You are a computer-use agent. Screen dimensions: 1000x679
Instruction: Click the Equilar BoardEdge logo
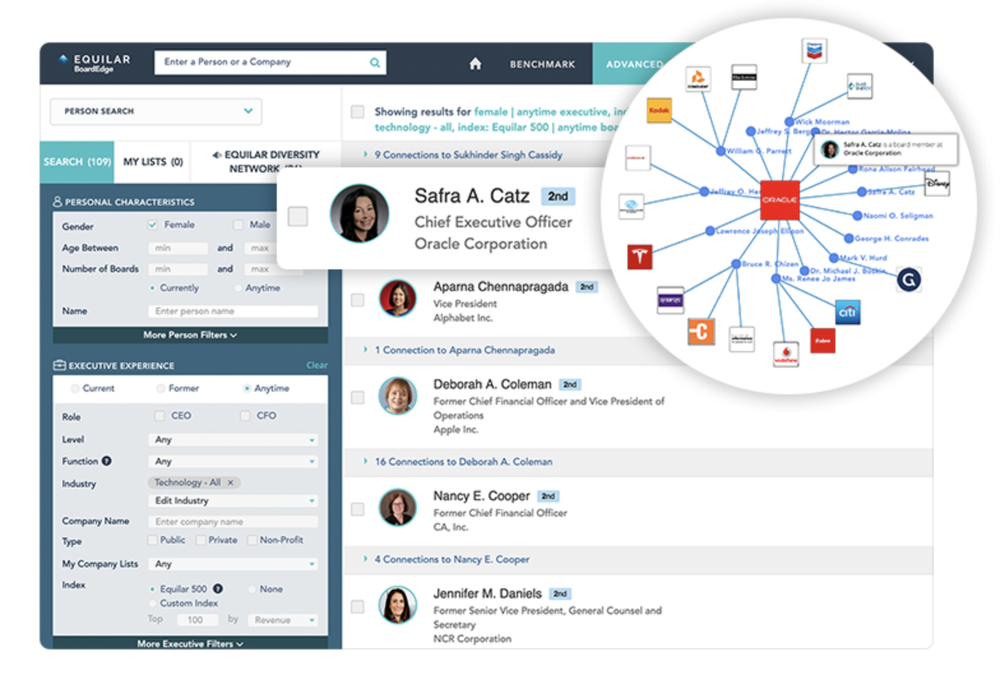pos(95,63)
